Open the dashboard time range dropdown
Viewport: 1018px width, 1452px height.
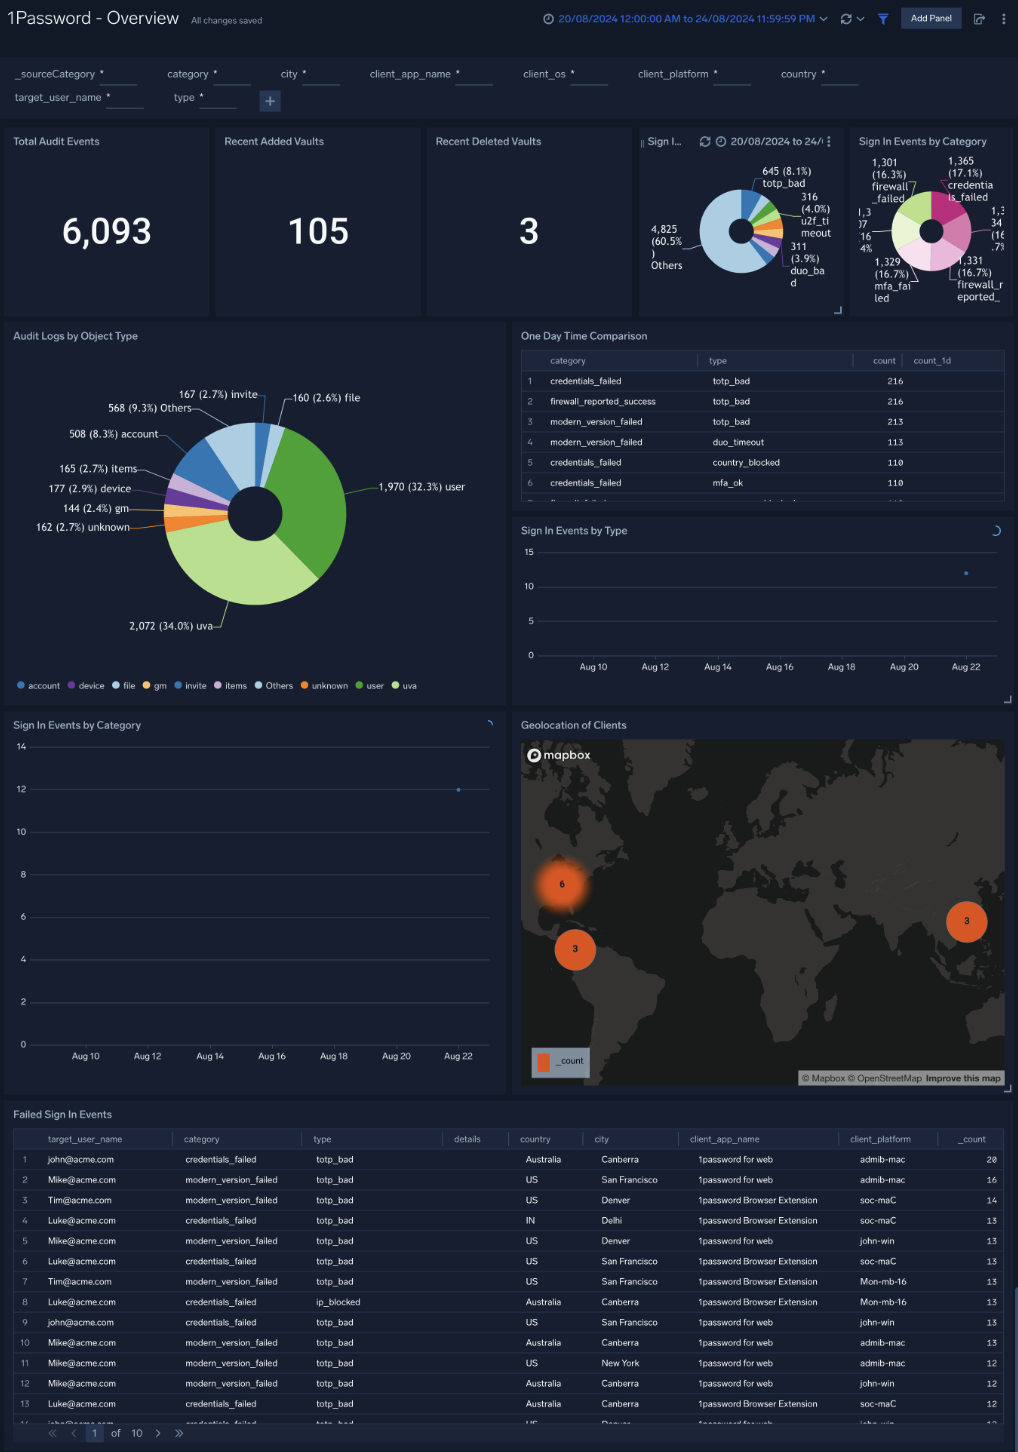click(686, 19)
